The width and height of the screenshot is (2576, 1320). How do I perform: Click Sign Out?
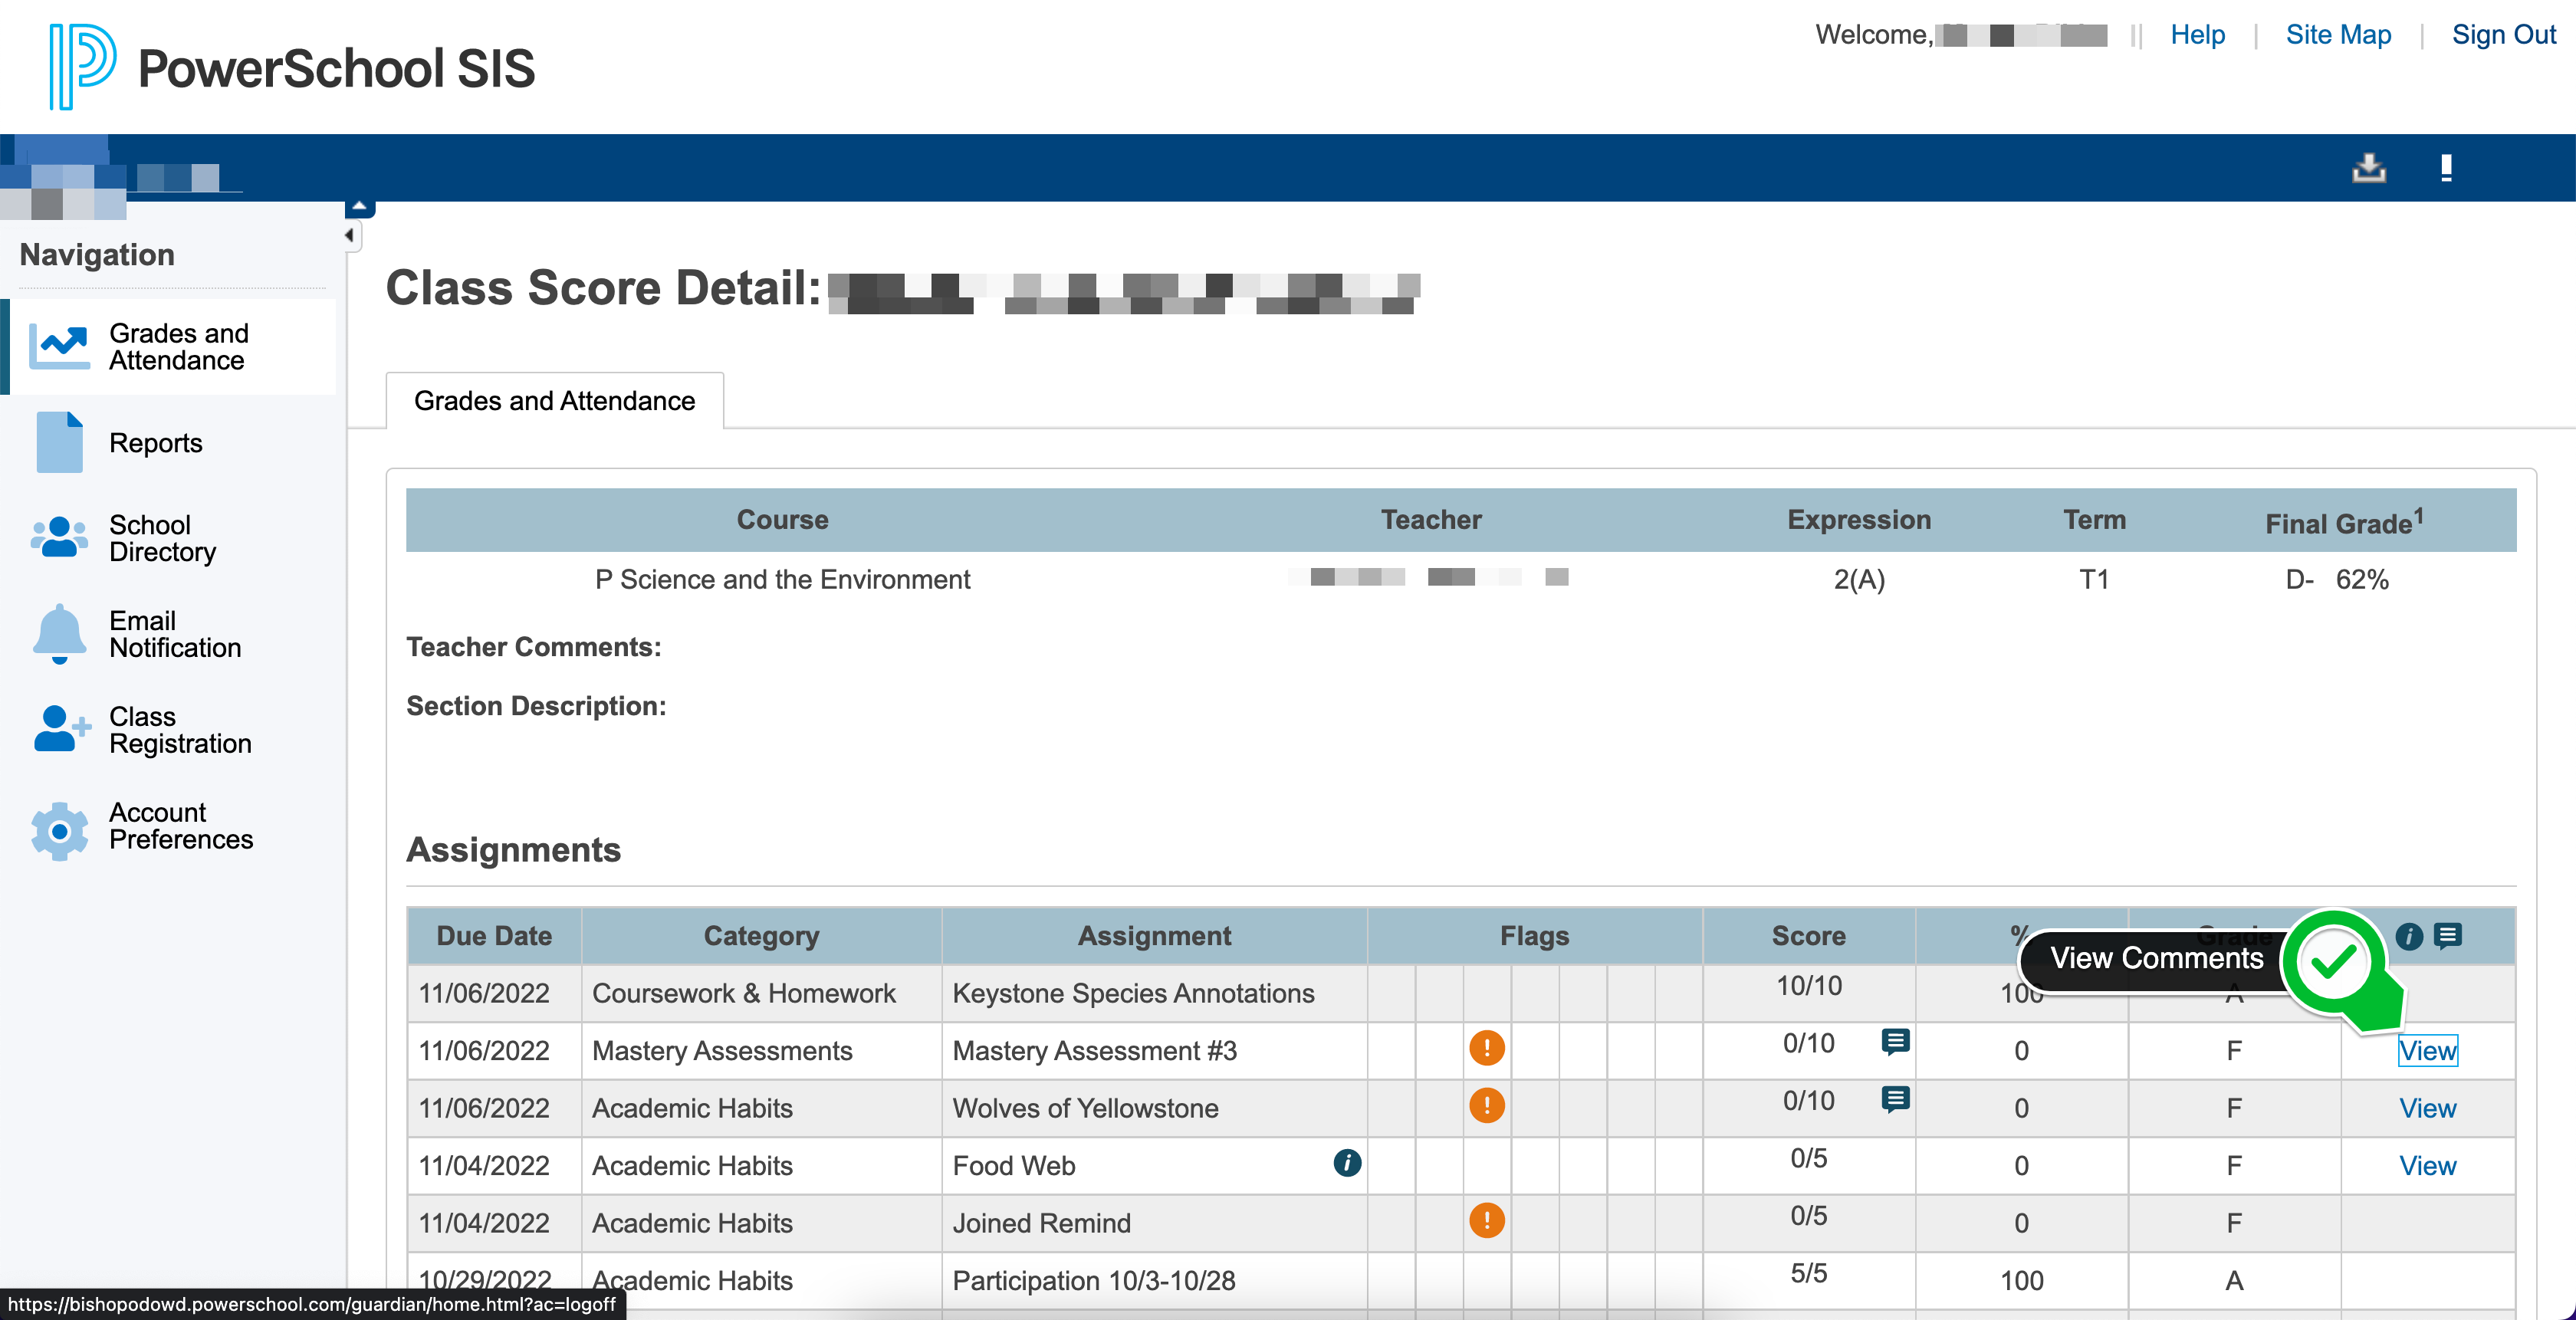click(2503, 35)
